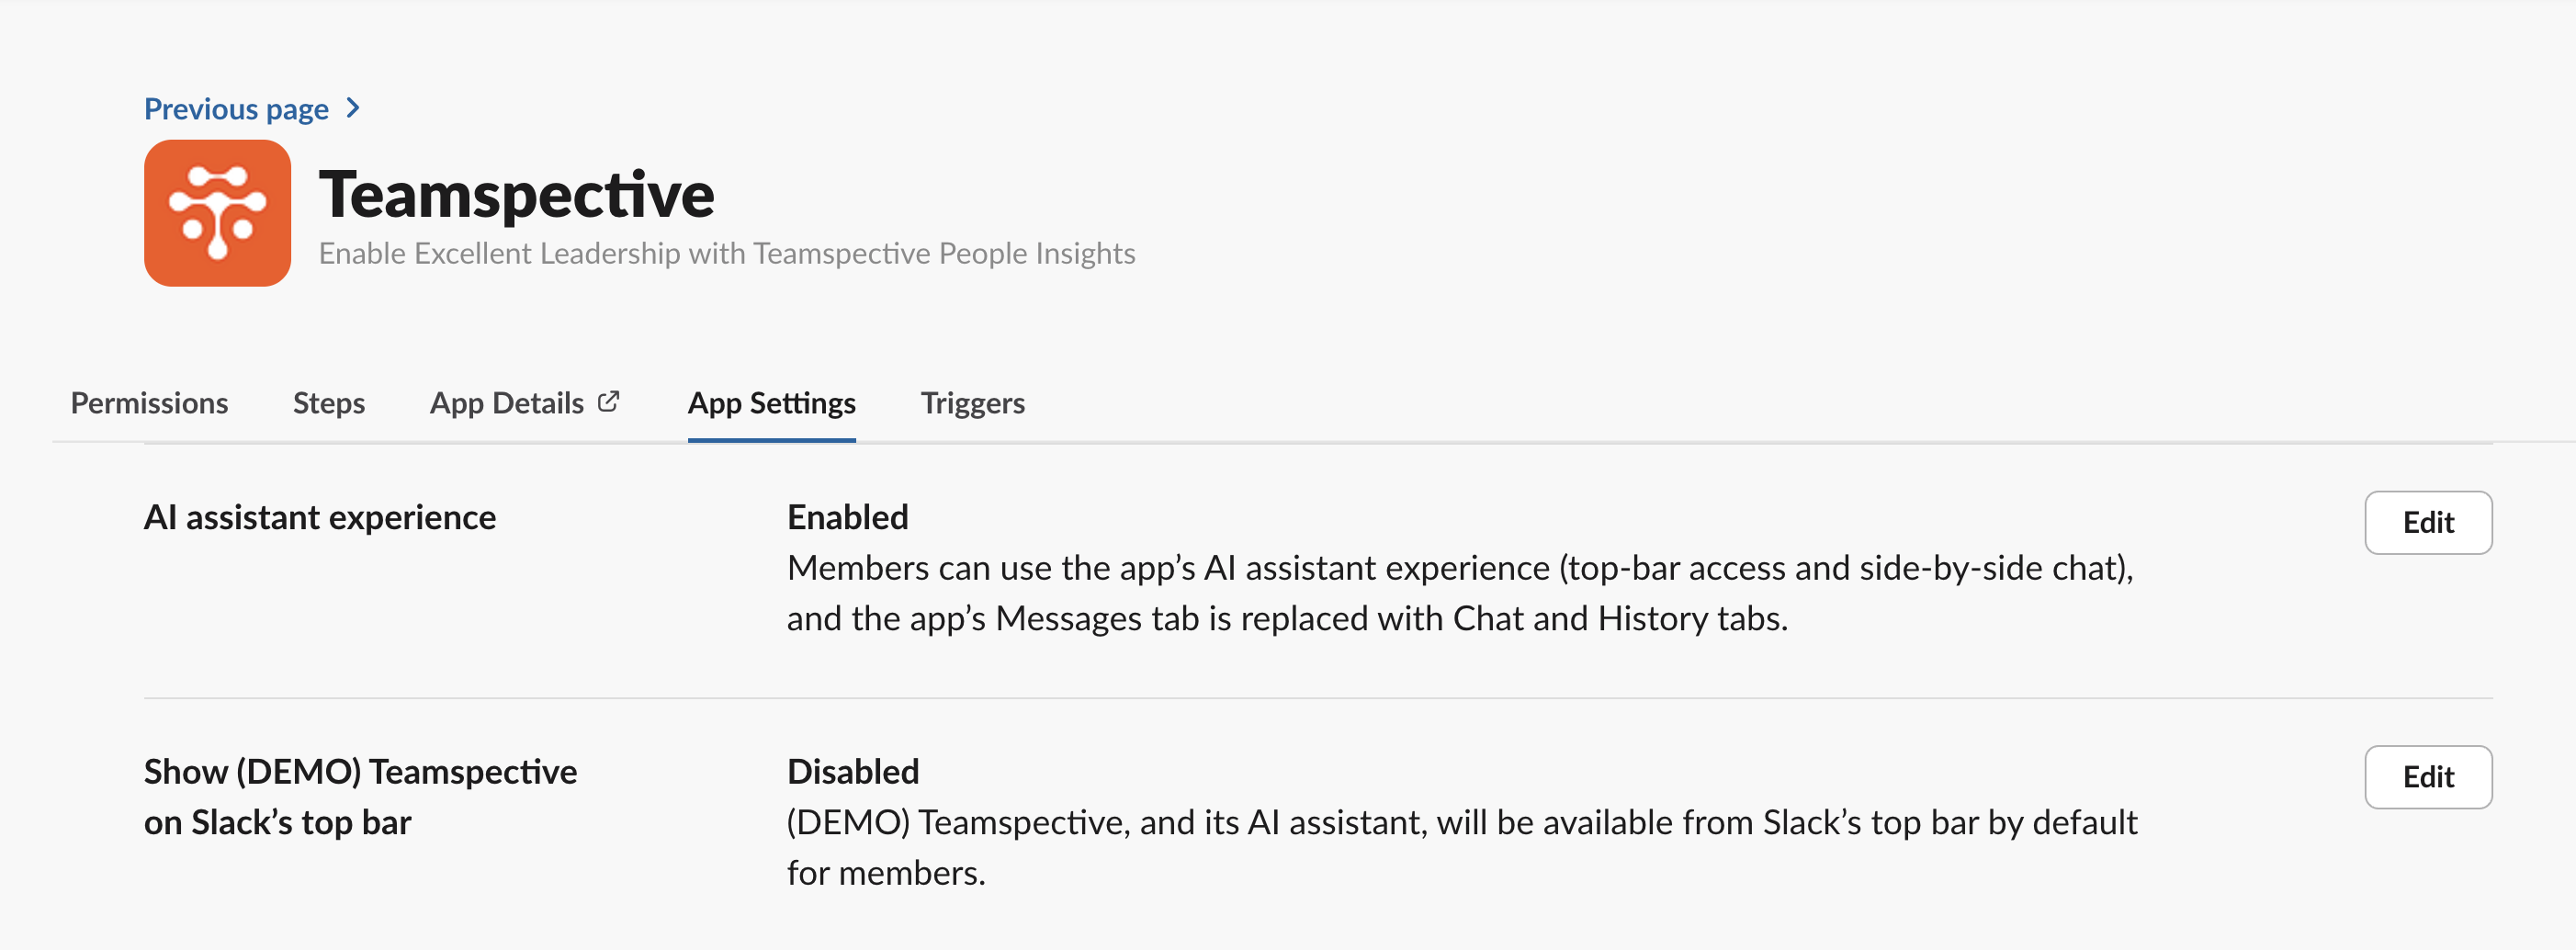The width and height of the screenshot is (2576, 950).
Task: Edit the AI assistant experience setting
Action: [2428, 522]
